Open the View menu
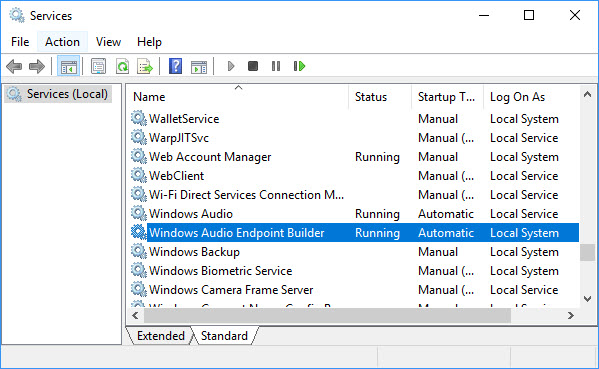 coord(108,42)
